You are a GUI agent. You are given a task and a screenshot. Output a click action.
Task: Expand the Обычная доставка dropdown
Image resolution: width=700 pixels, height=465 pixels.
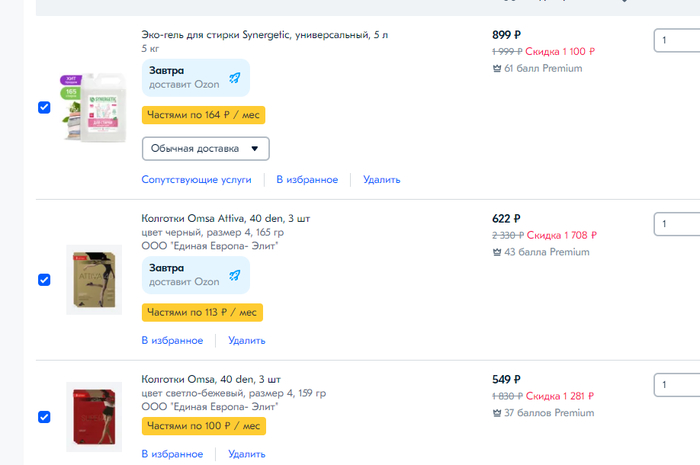pyautogui.click(x=205, y=149)
